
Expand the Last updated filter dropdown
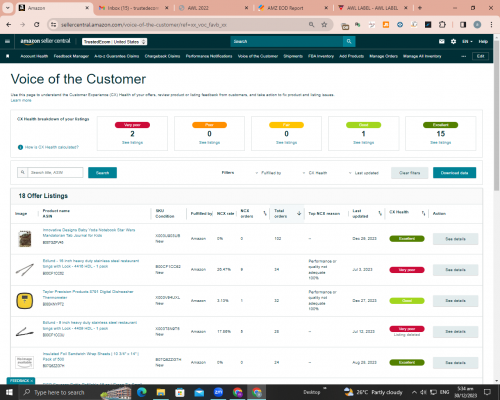[x=364, y=173]
